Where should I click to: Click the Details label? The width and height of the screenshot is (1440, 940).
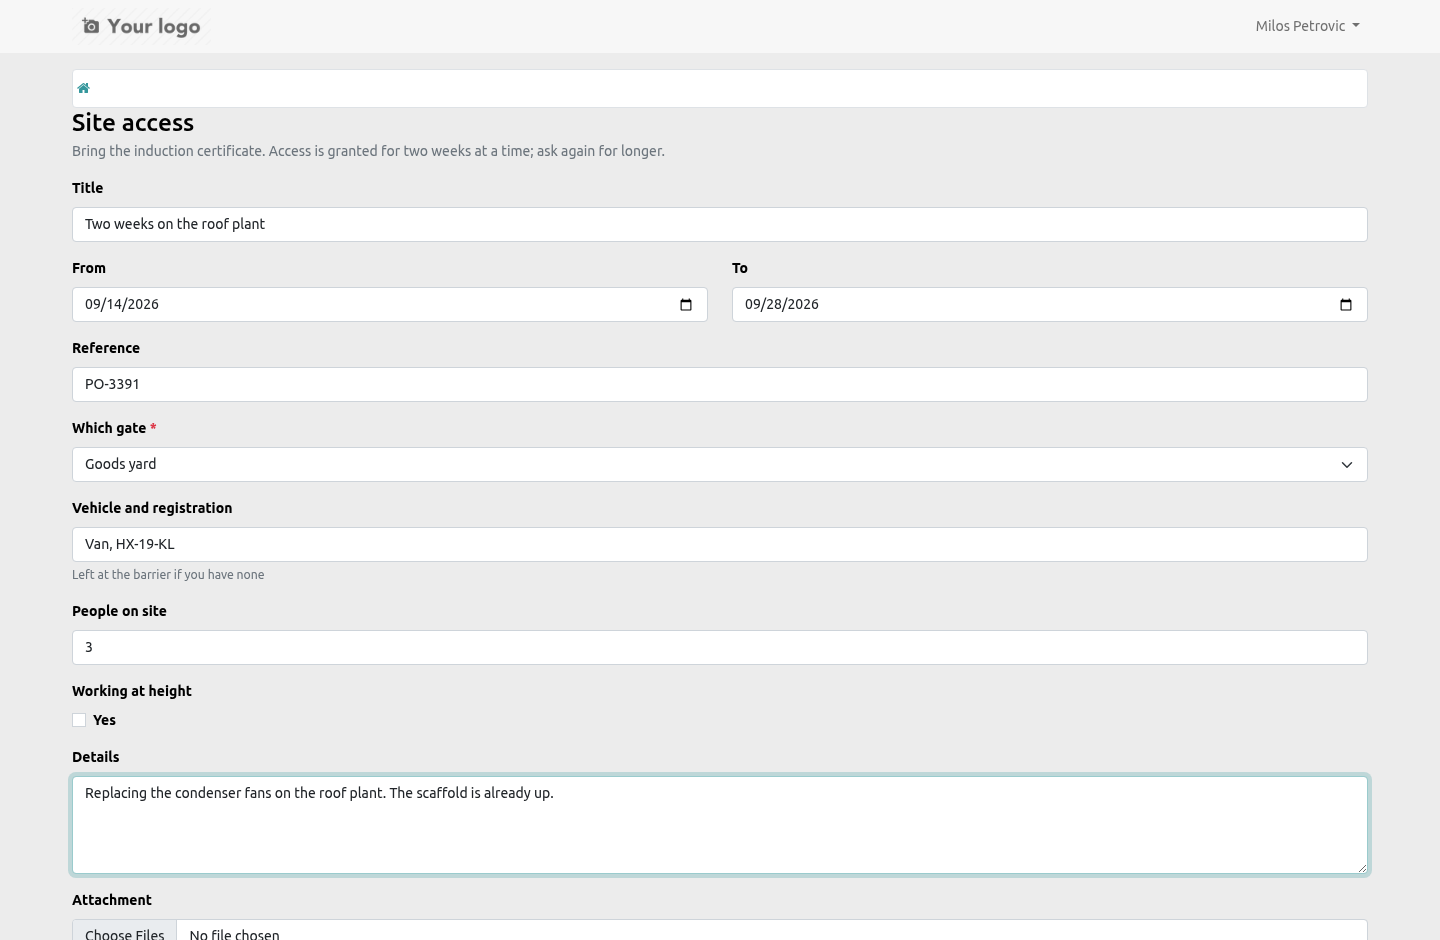(x=96, y=757)
